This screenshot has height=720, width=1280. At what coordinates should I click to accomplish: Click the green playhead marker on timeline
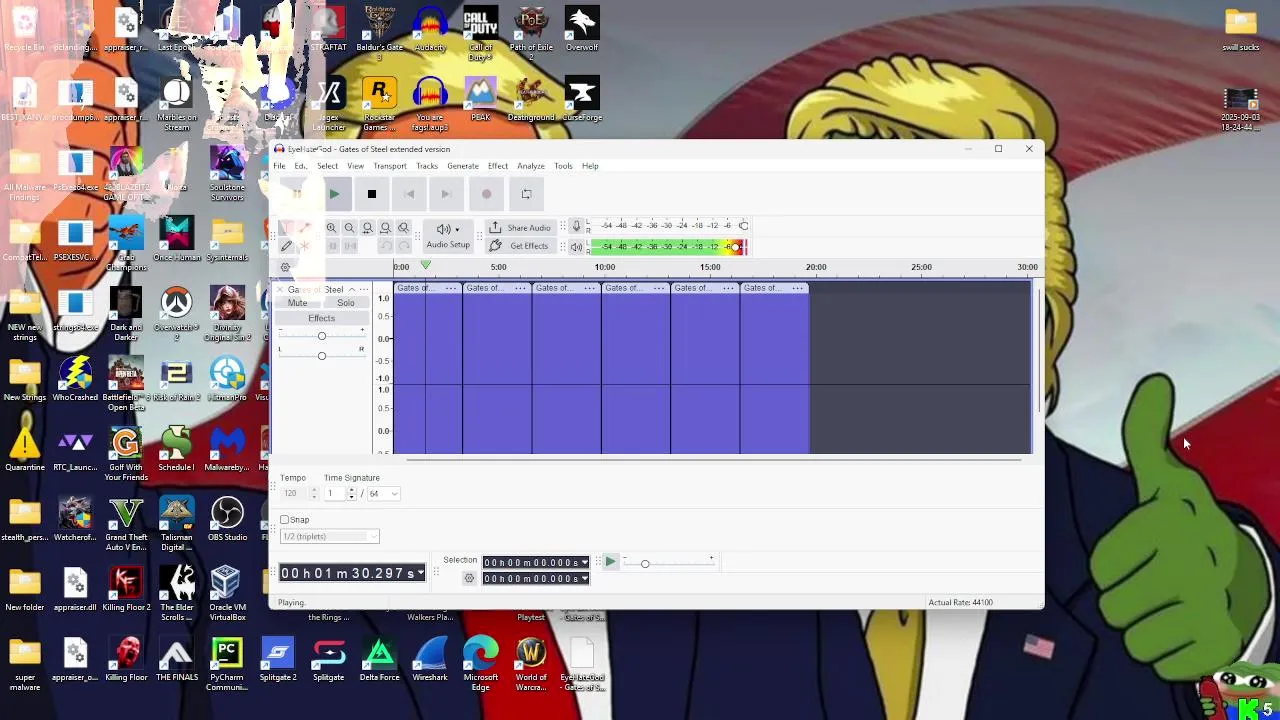coord(425,265)
